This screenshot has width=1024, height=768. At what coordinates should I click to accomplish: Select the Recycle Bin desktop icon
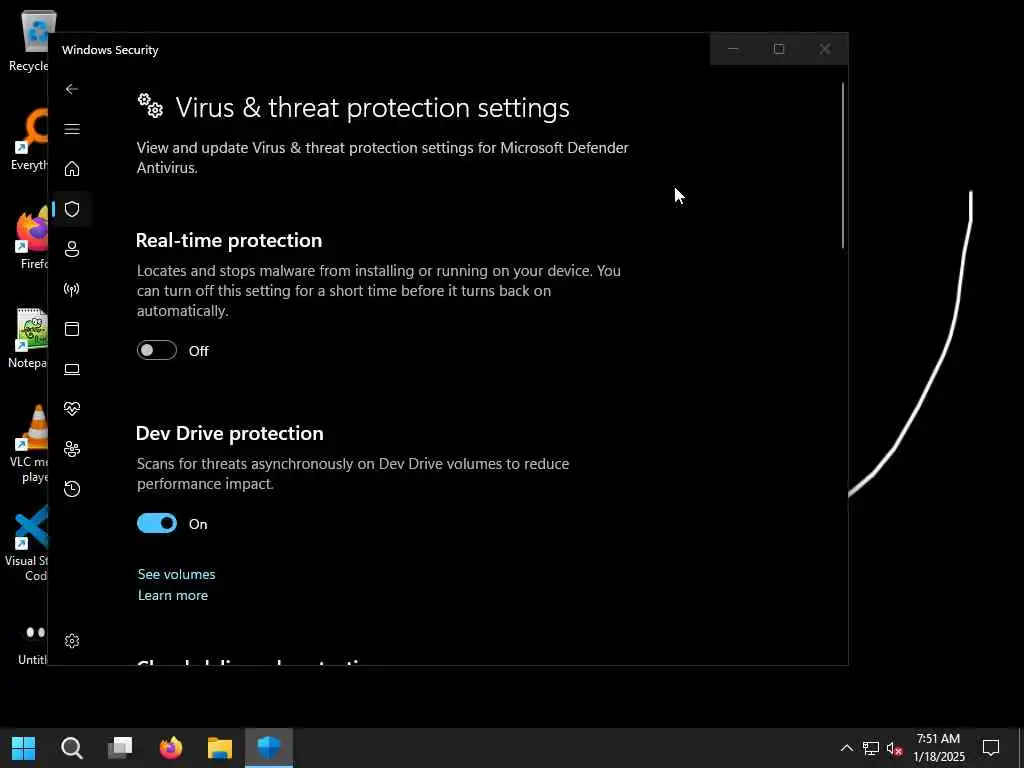[x=27, y=41]
